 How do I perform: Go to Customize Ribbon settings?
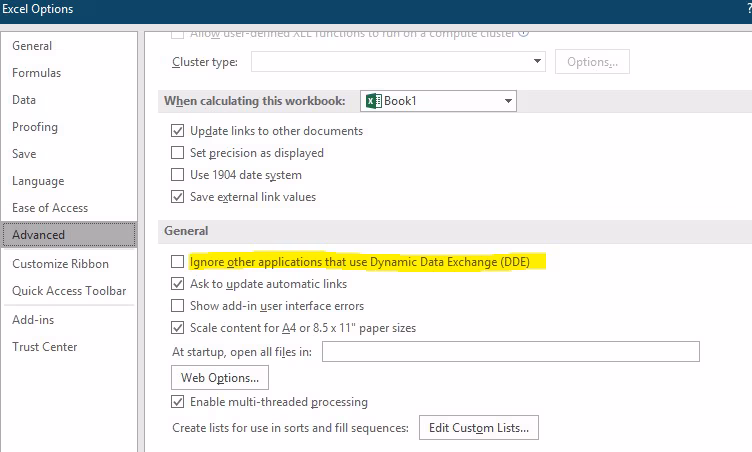click(x=60, y=264)
